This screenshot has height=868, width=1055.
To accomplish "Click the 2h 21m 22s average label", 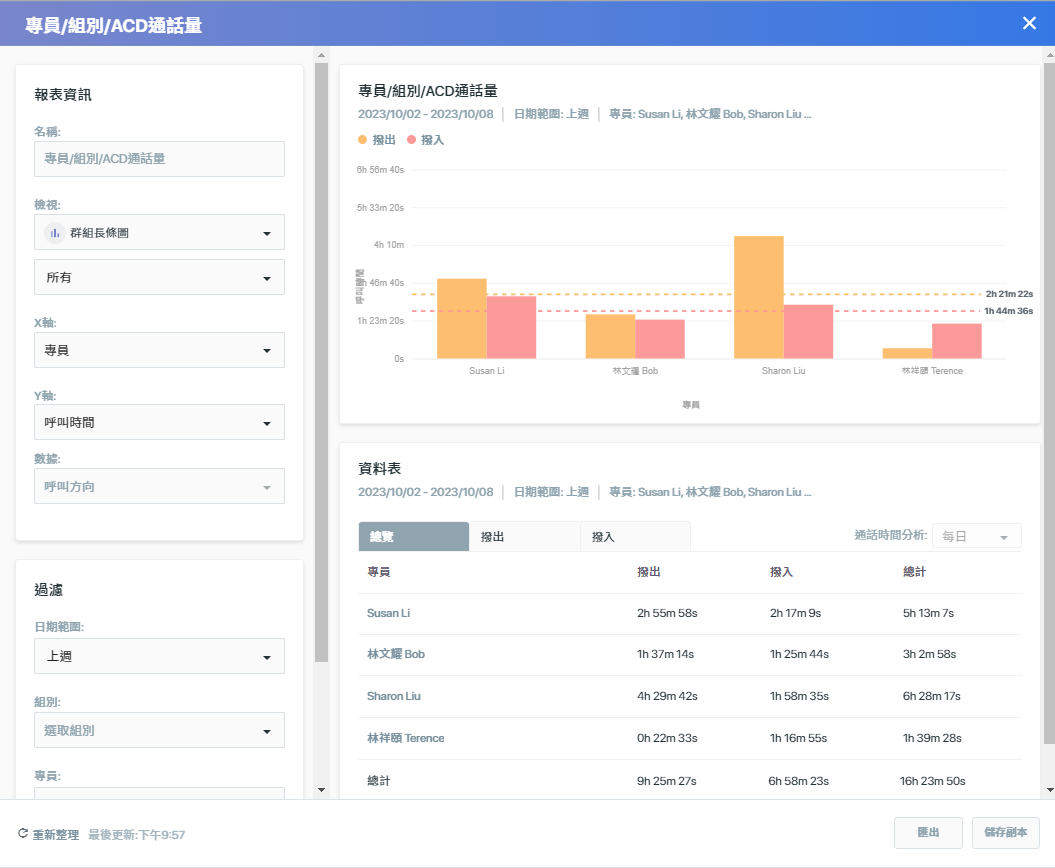I will tap(1009, 294).
